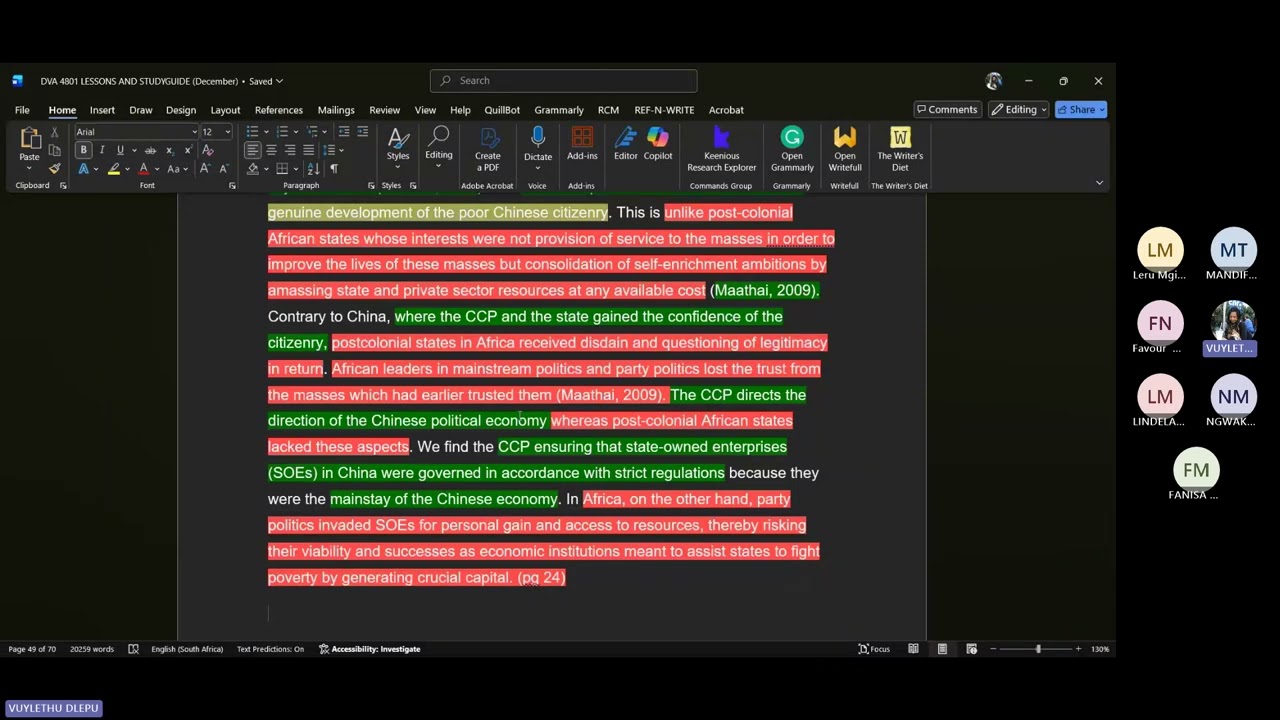Select MT participant avatar
The width and height of the screenshot is (1280, 720).
tap(1233, 250)
